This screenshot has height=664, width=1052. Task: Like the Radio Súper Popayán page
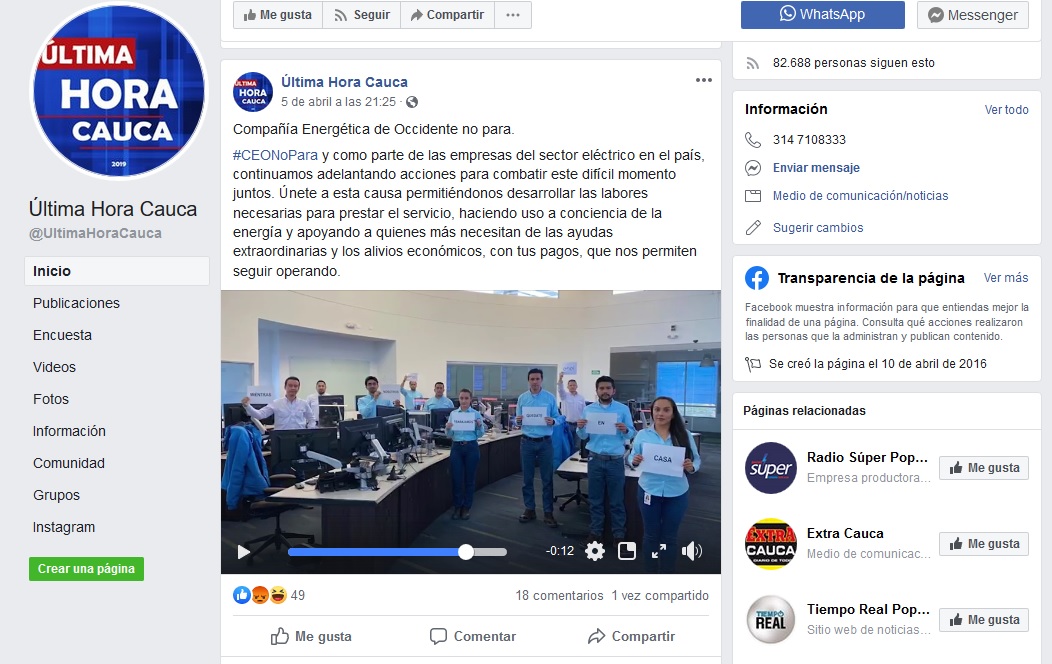[984, 467]
